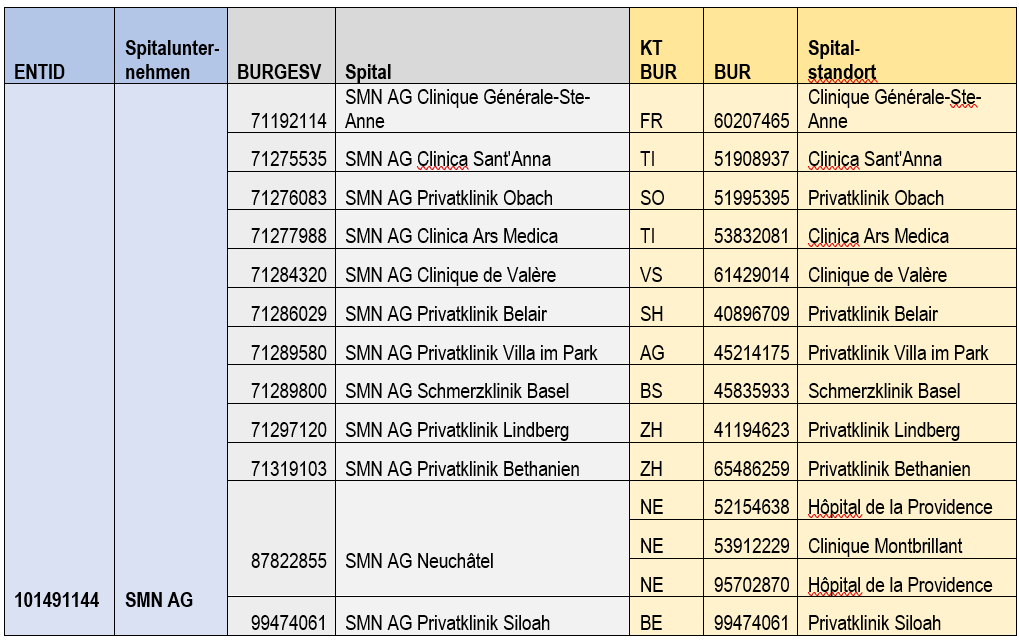Click the SMN AG Neuchâtel cell
1019x640 pixels.
tap(482, 539)
